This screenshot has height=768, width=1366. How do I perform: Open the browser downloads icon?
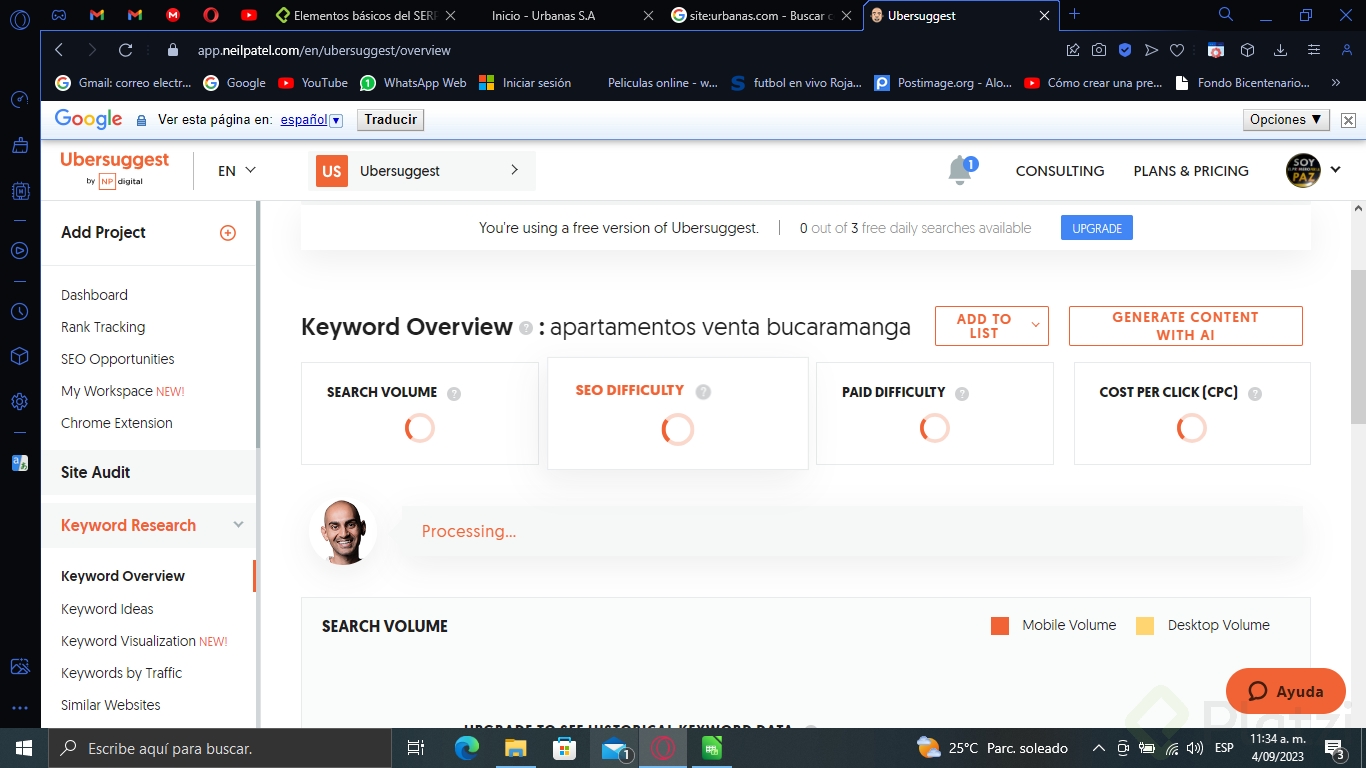tap(1280, 50)
